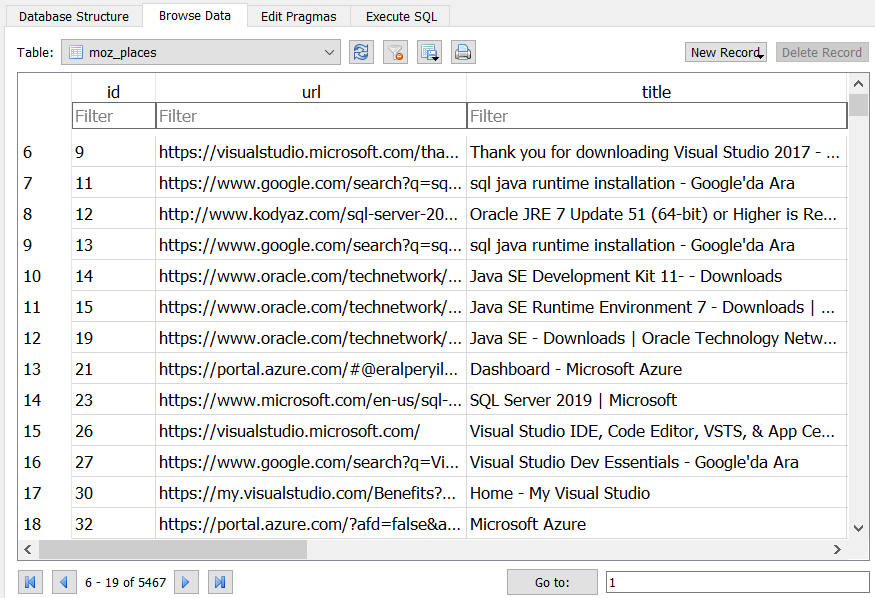Select the 'Oracle JRE 7 Update 51' title cell
This screenshot has width=875, height=598.
(x=657, y=214)
